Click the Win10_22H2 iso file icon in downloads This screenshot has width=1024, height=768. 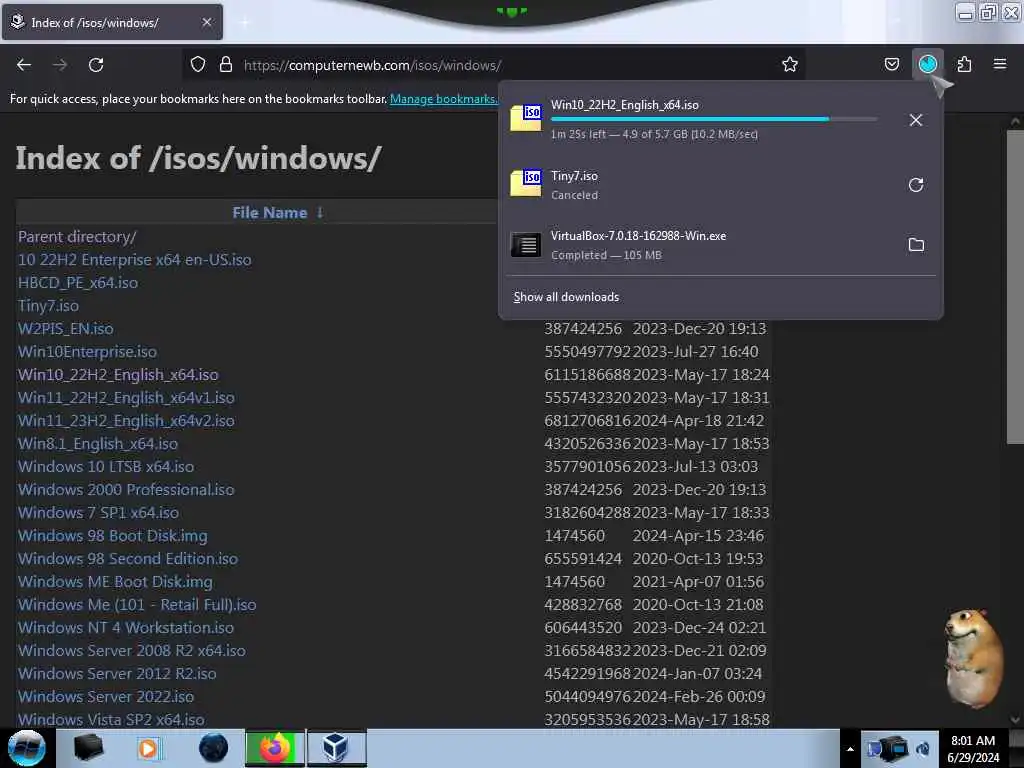pos(526,118)
